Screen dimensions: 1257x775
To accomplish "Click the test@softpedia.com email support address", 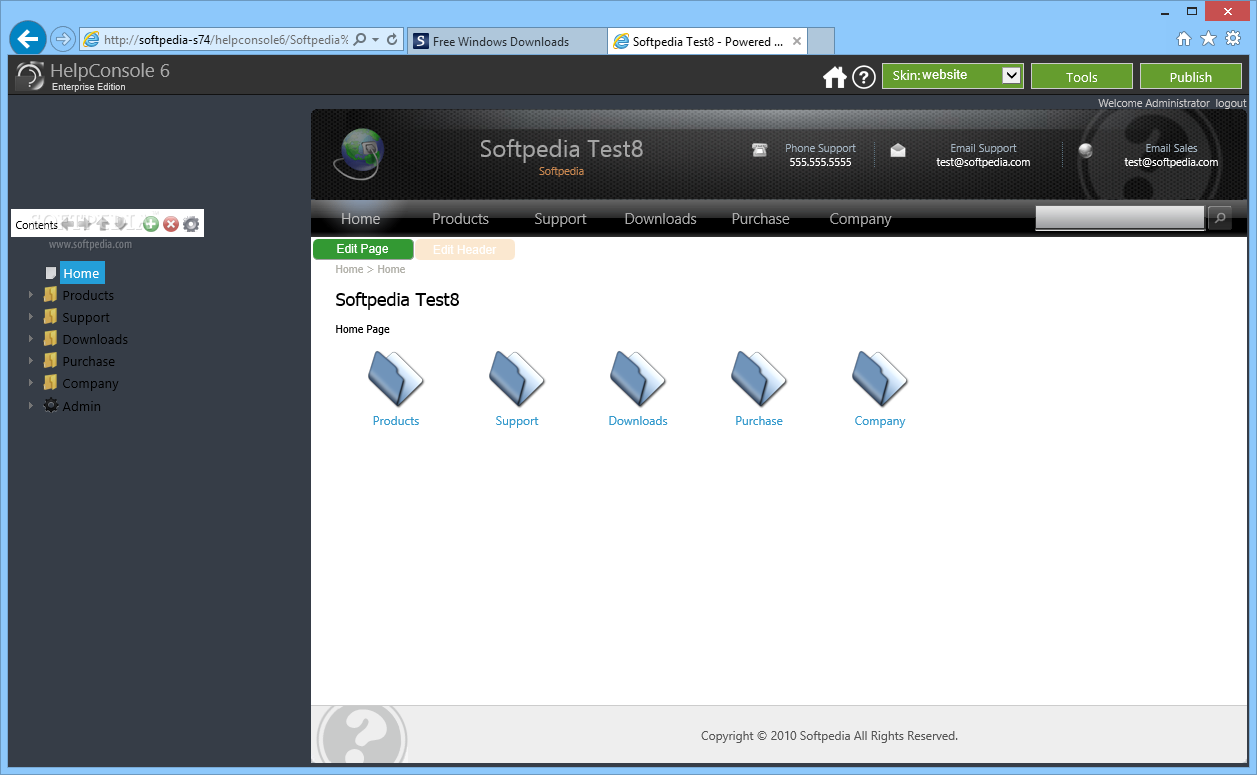I will (x=983, y=162).
